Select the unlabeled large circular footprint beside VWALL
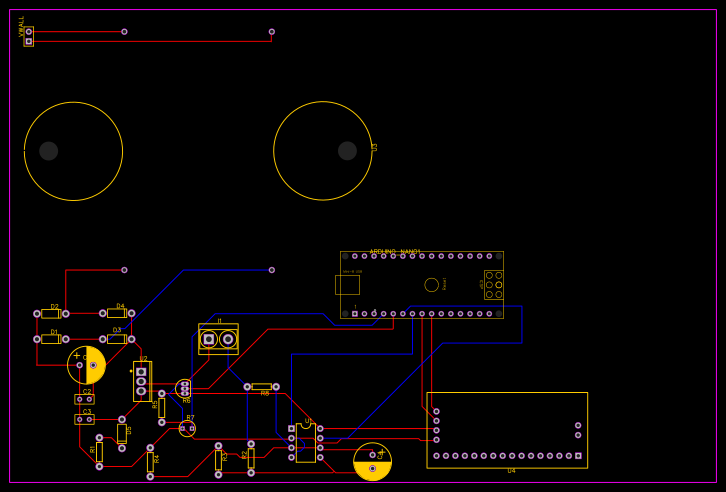726x492 pixels. pos(73,151)
